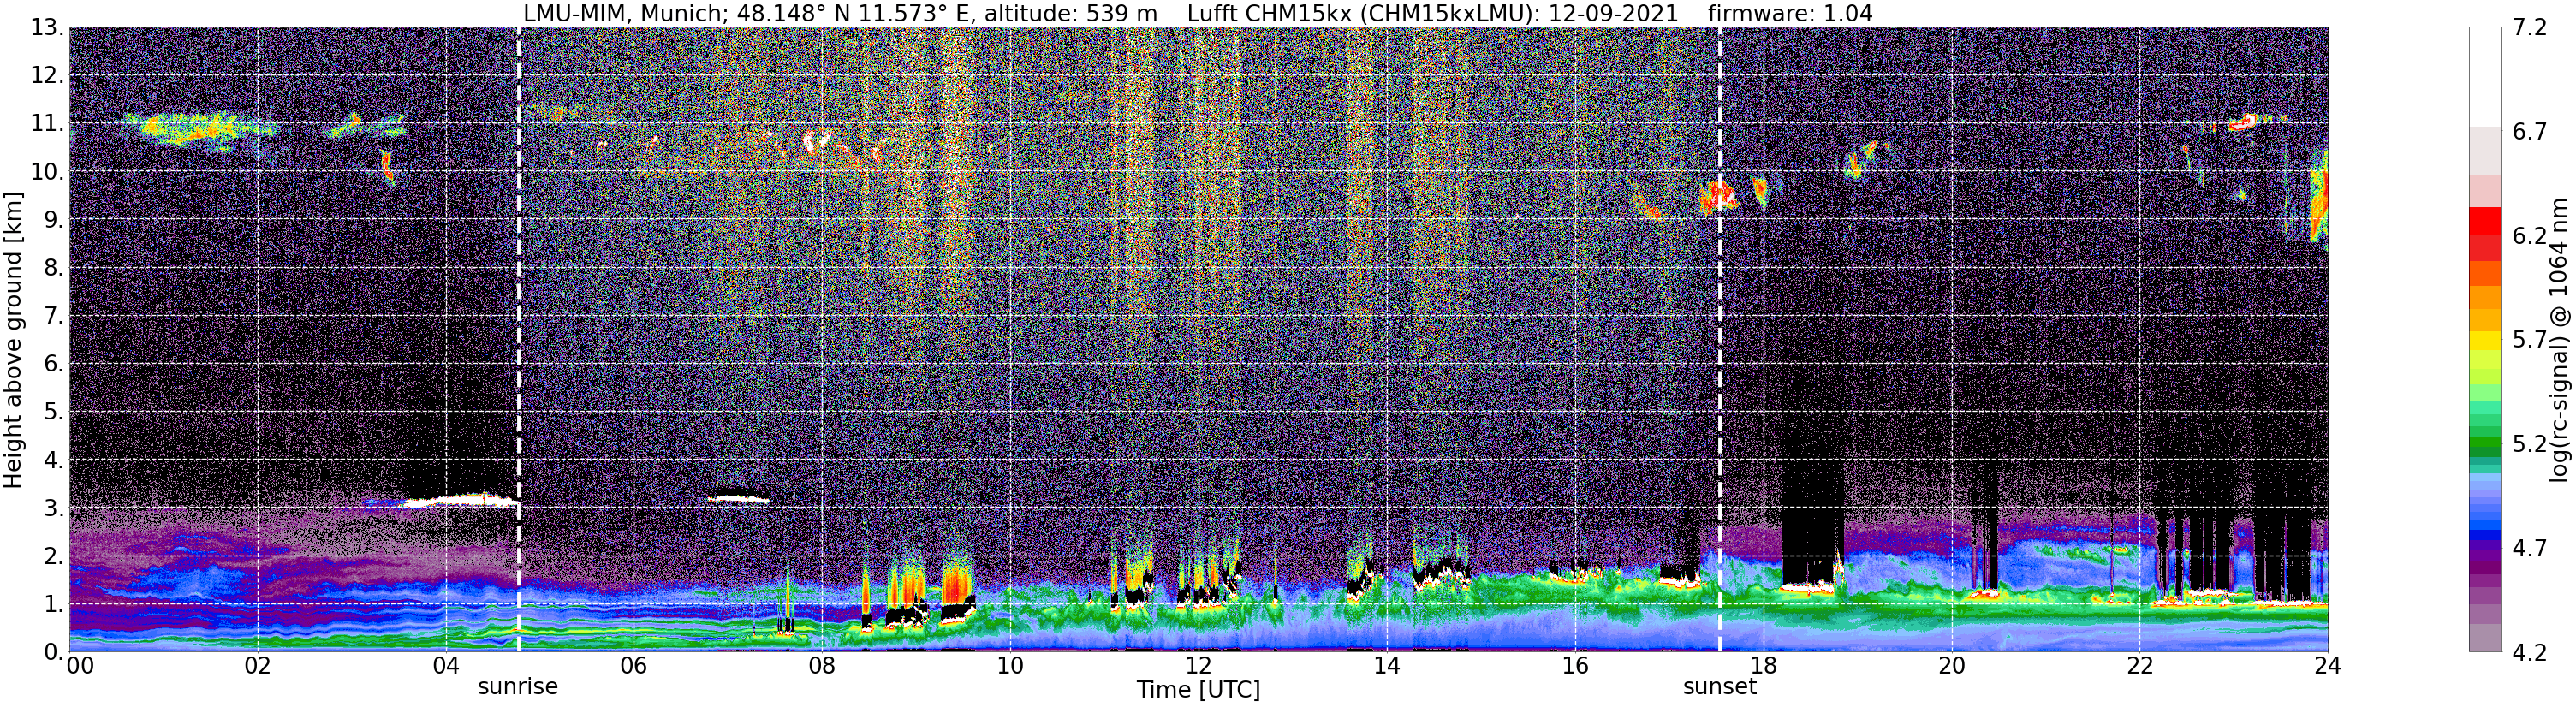The width and height of the screenshot is (2576, 707).
Task: Click the 'sunrise' label below the axis
Action: (x=518, y=687)
